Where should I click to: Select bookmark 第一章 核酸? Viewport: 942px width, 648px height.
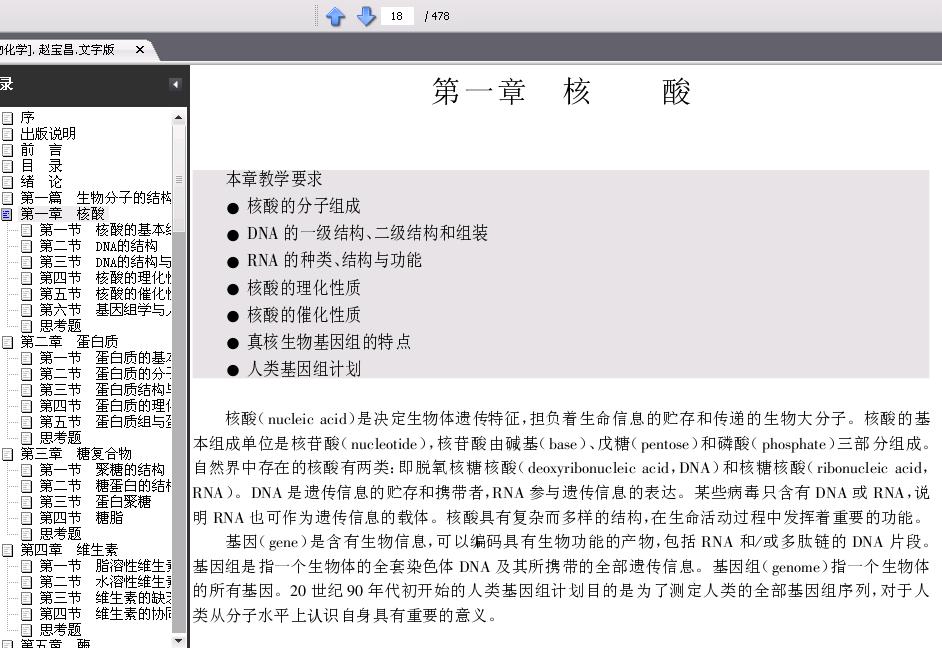[62, 214]
